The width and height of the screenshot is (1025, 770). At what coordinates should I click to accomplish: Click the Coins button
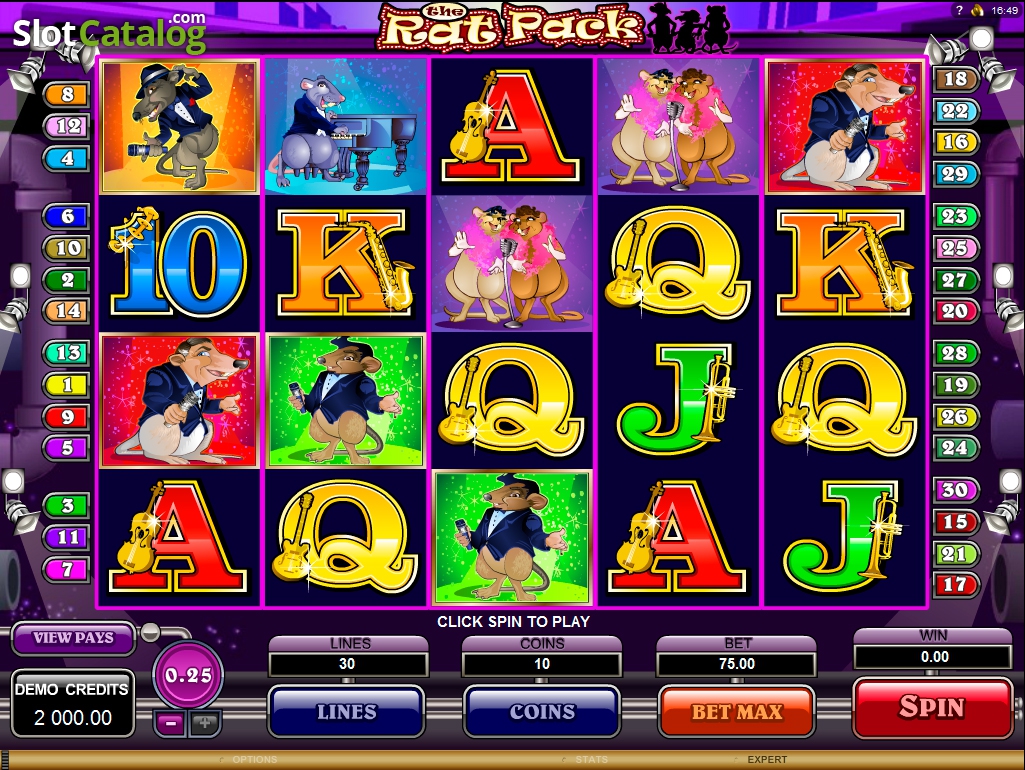(542, 711)
